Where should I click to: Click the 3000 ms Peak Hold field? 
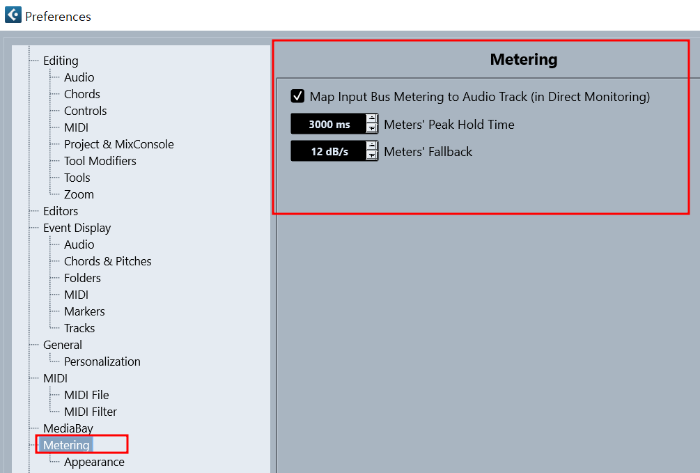pos(329,124)
